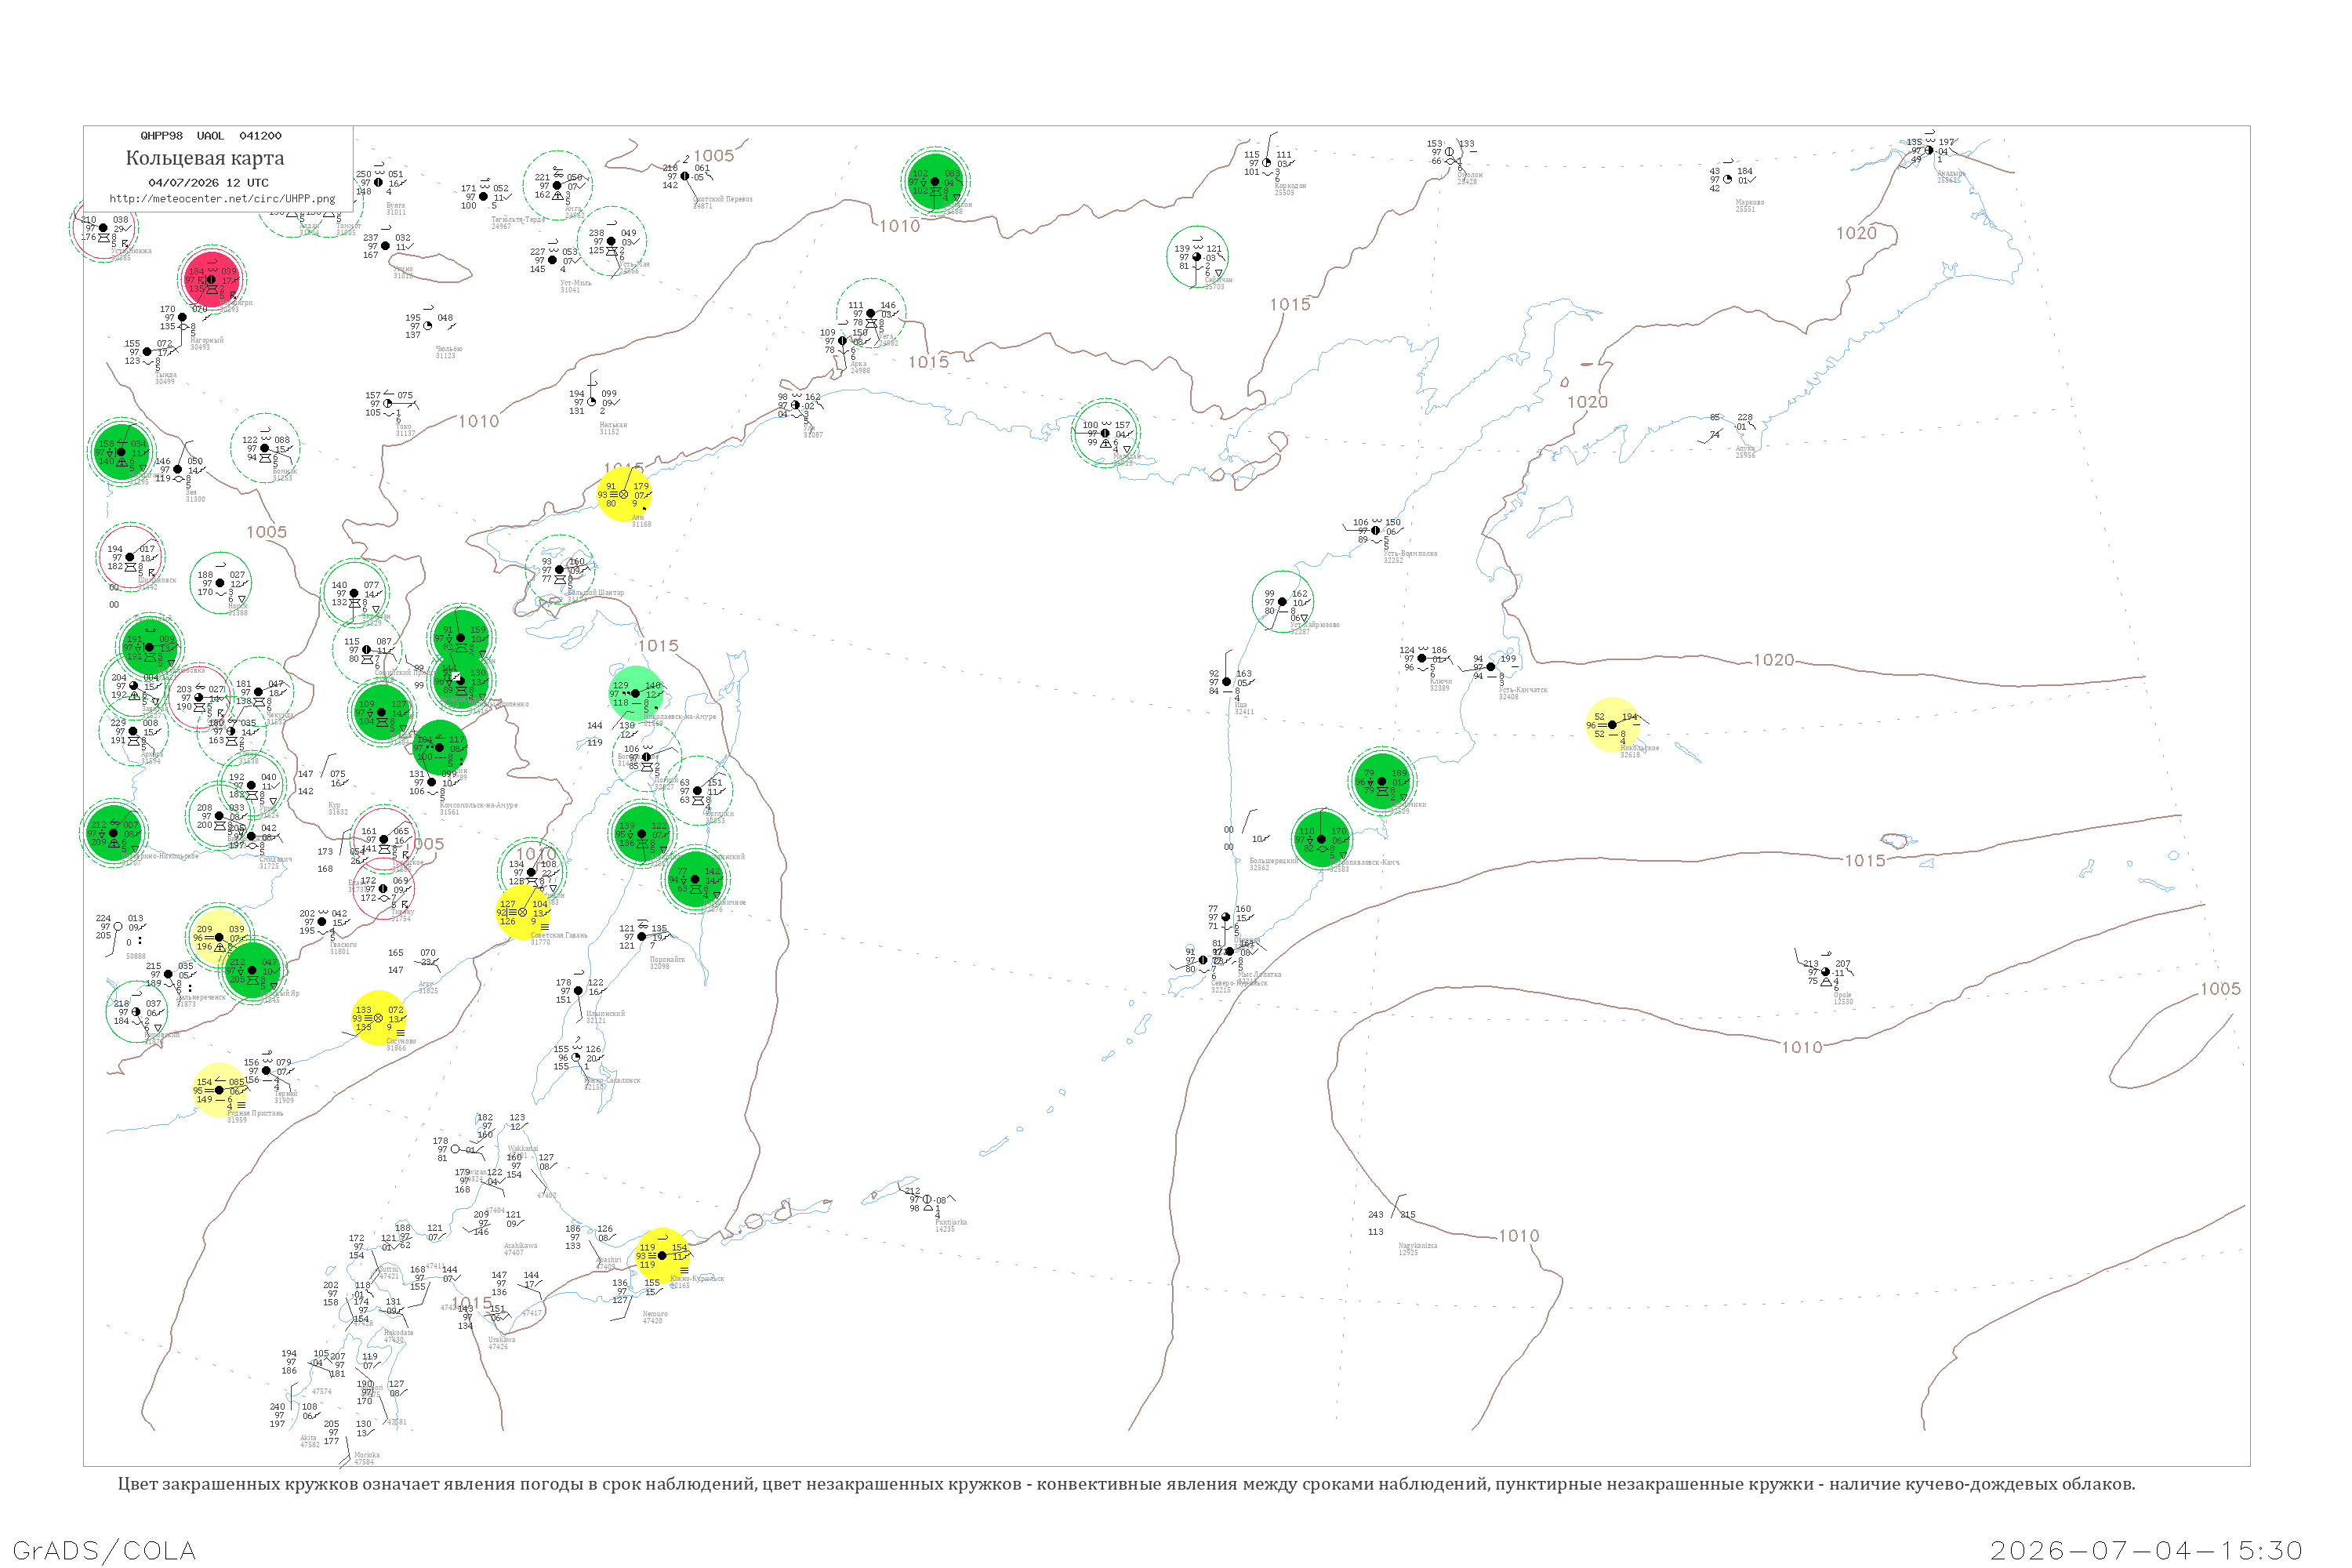The width and height of the screenshot is (2352, 1568).
Task: Select the 04/07/2026 12 UTC date text
Action: [208, 183]
